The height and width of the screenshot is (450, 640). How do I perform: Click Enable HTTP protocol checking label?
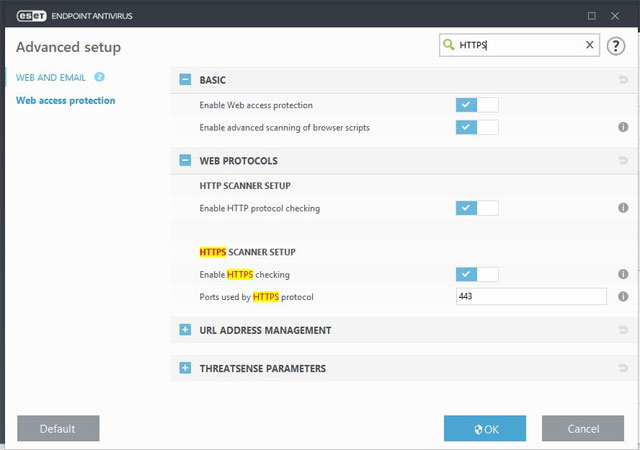coord(260,208)
